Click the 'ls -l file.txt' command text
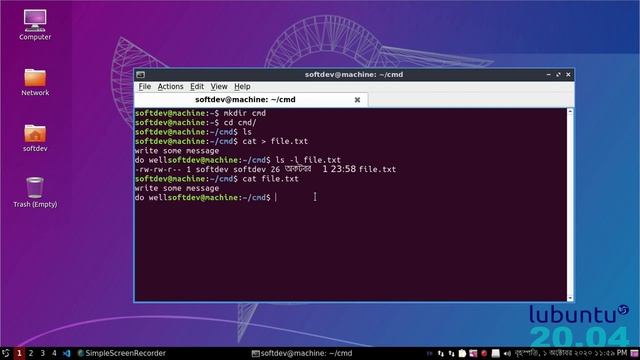 308,160
